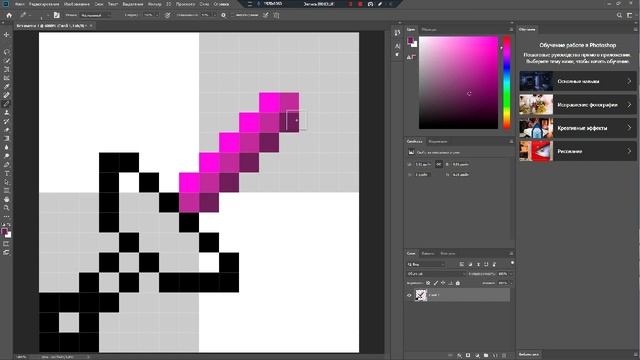This screenshot has height=360, width=640.
Task: Open the three-dots edit toolbar button
Action: [x=7, y=217]
